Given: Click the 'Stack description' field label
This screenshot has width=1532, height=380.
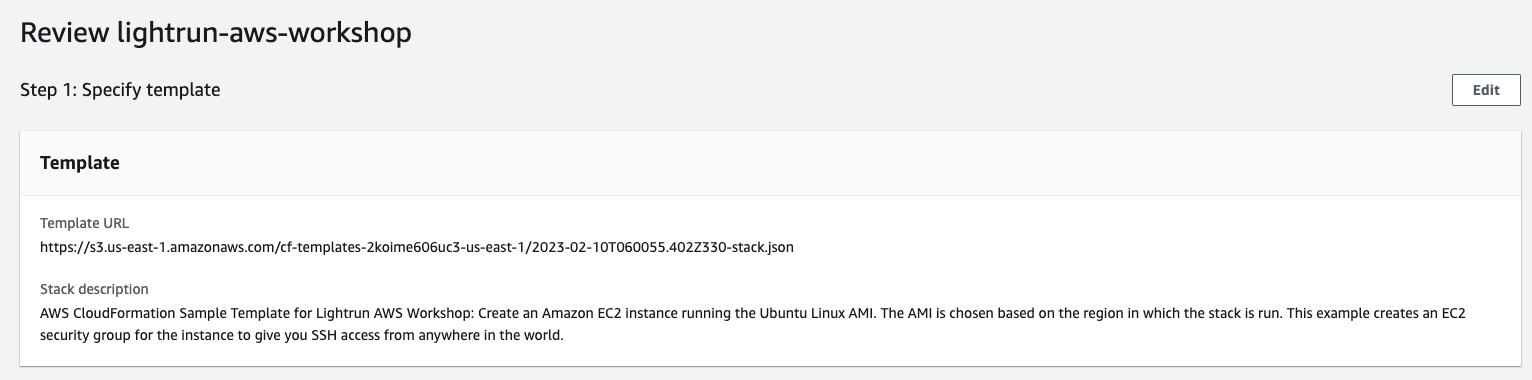Looking at the screenshot, I should point(94,290).
